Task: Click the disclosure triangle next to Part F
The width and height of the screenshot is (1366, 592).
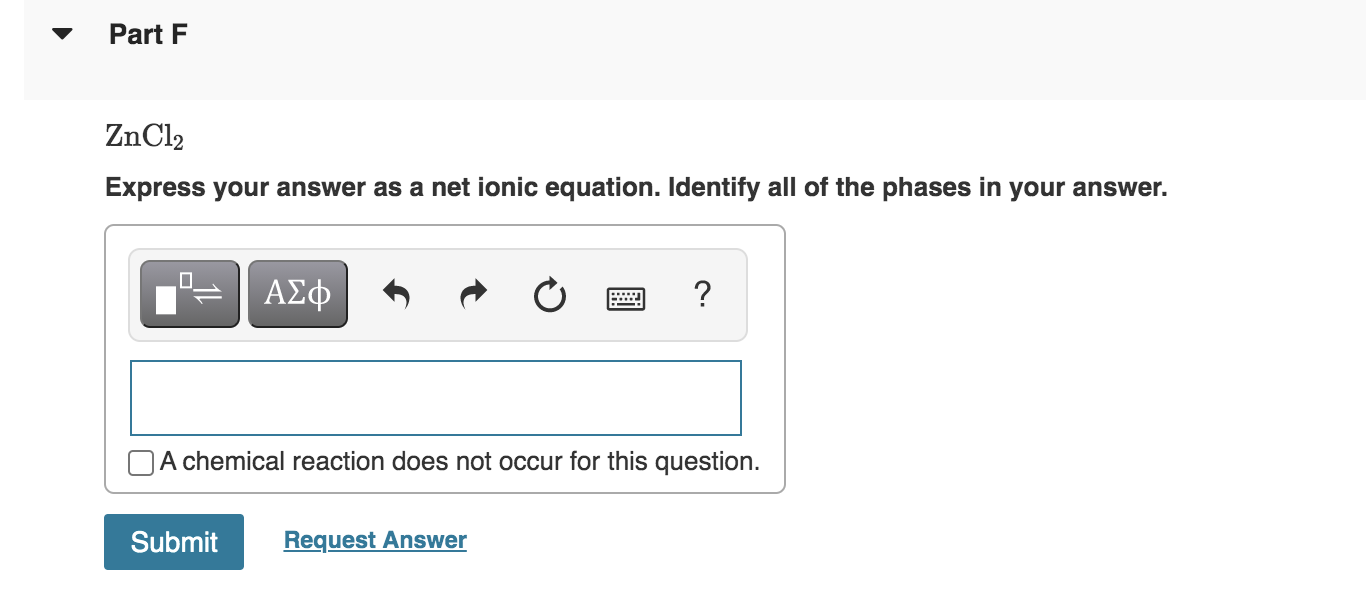Action: click(x=61, y=33)
